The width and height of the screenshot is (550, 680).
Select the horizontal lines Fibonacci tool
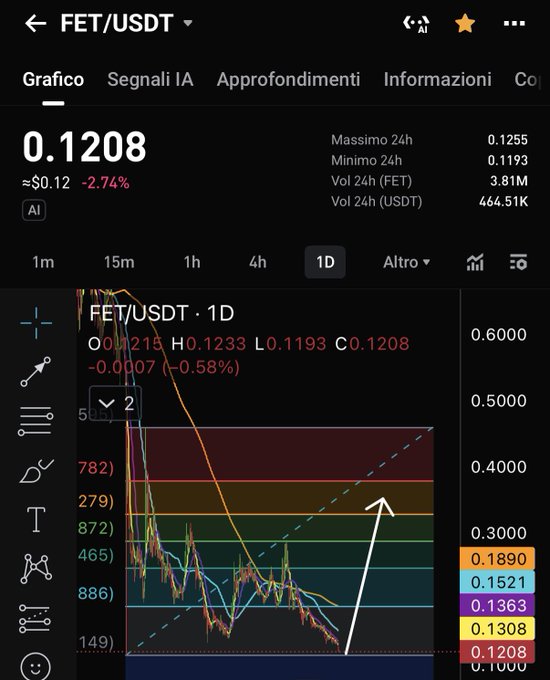click(36, 421)
